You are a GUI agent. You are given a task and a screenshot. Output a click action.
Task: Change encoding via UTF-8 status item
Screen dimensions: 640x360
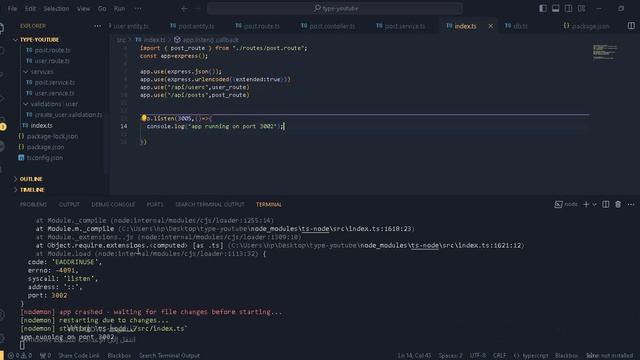click(x=478, y=356)
